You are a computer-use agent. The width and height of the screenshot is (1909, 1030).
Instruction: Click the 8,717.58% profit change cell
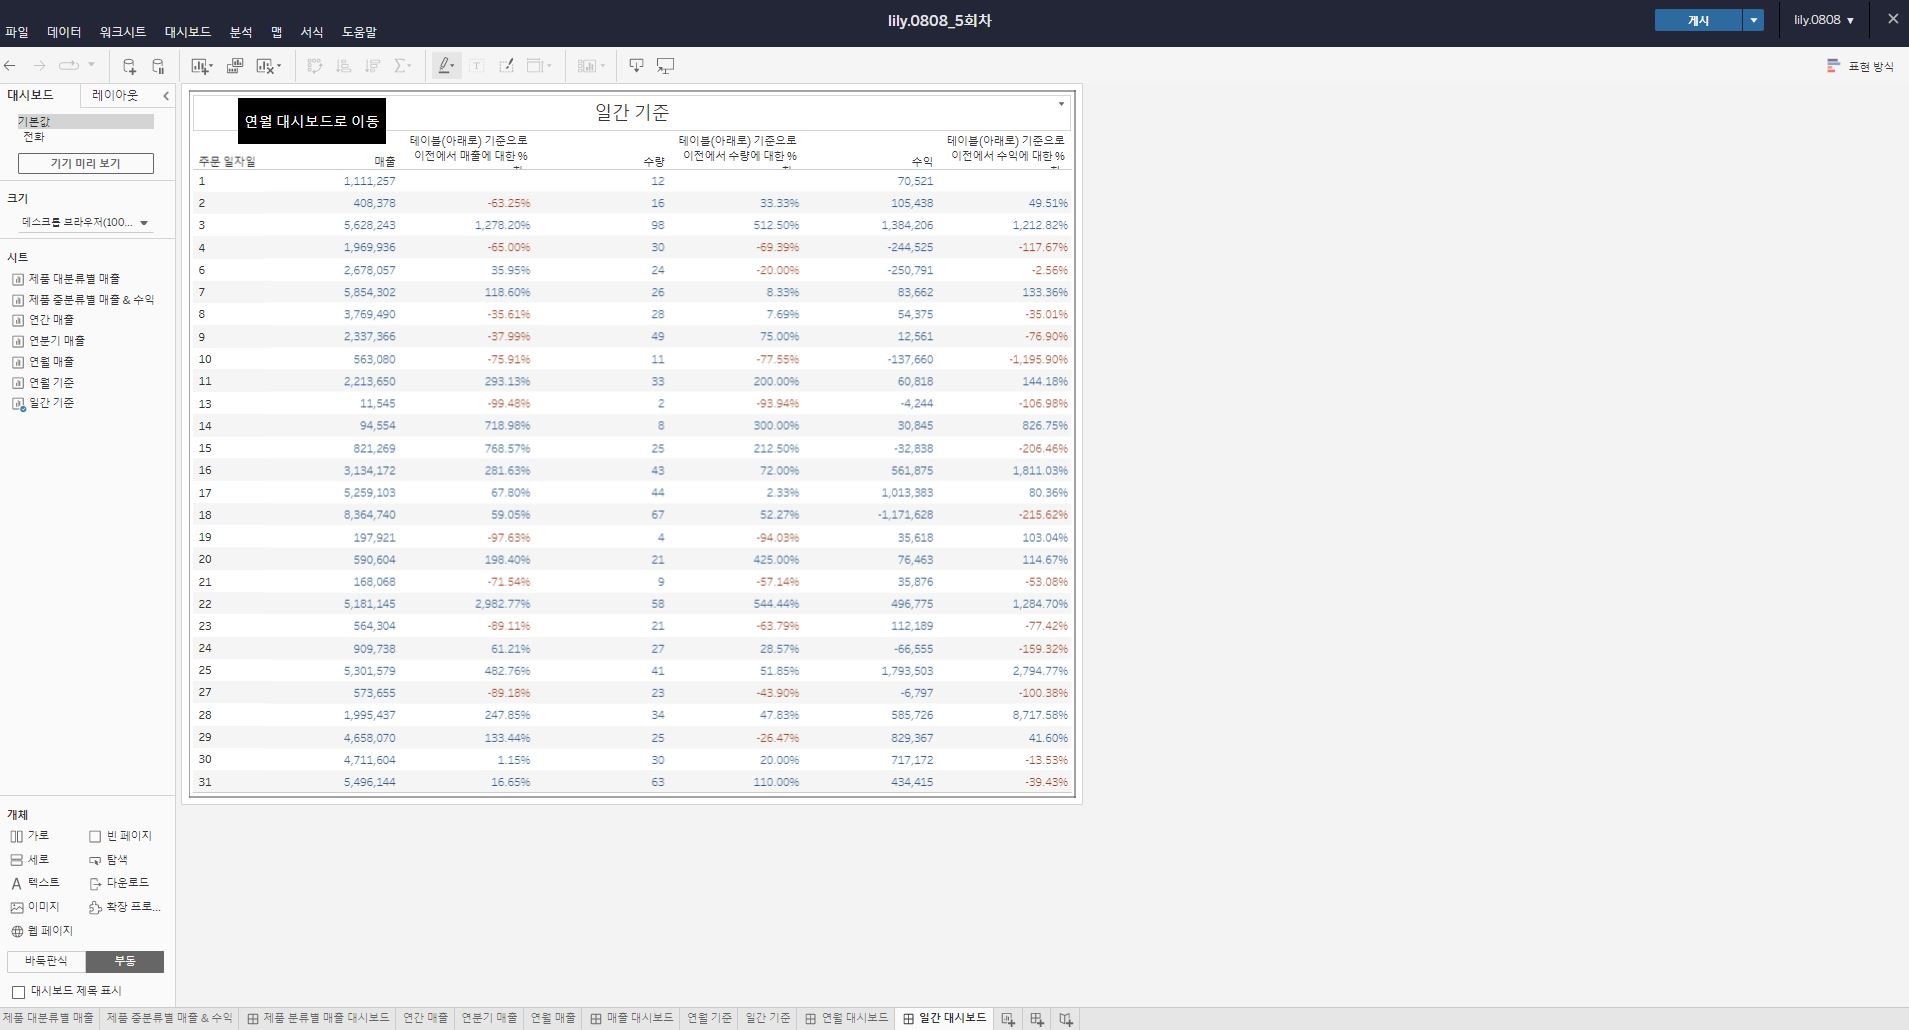point(1040,715)
